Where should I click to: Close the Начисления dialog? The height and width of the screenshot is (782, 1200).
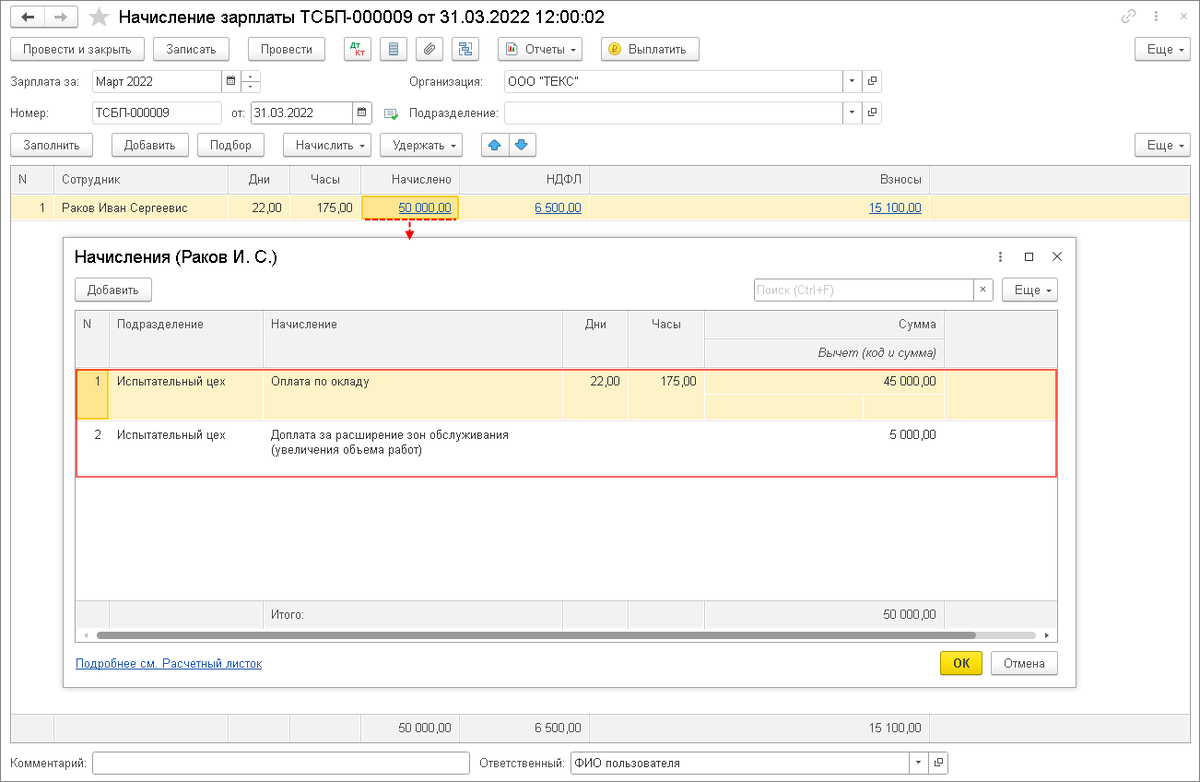tap(1056, 257)
